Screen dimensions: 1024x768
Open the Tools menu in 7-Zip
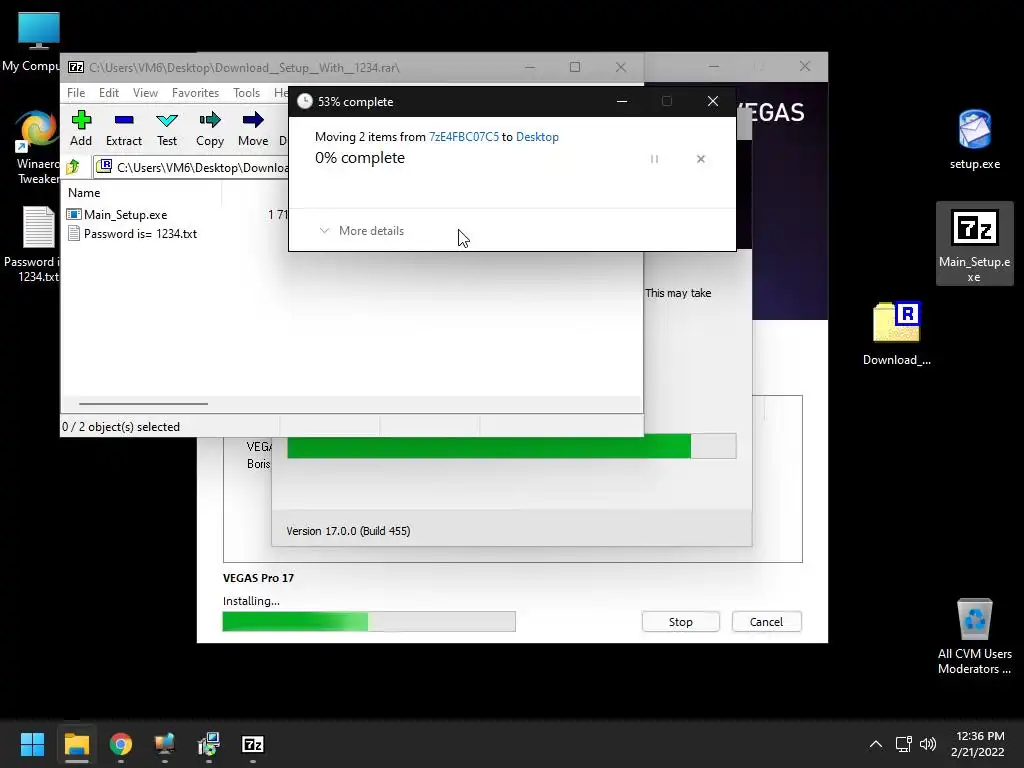[246, 93]
